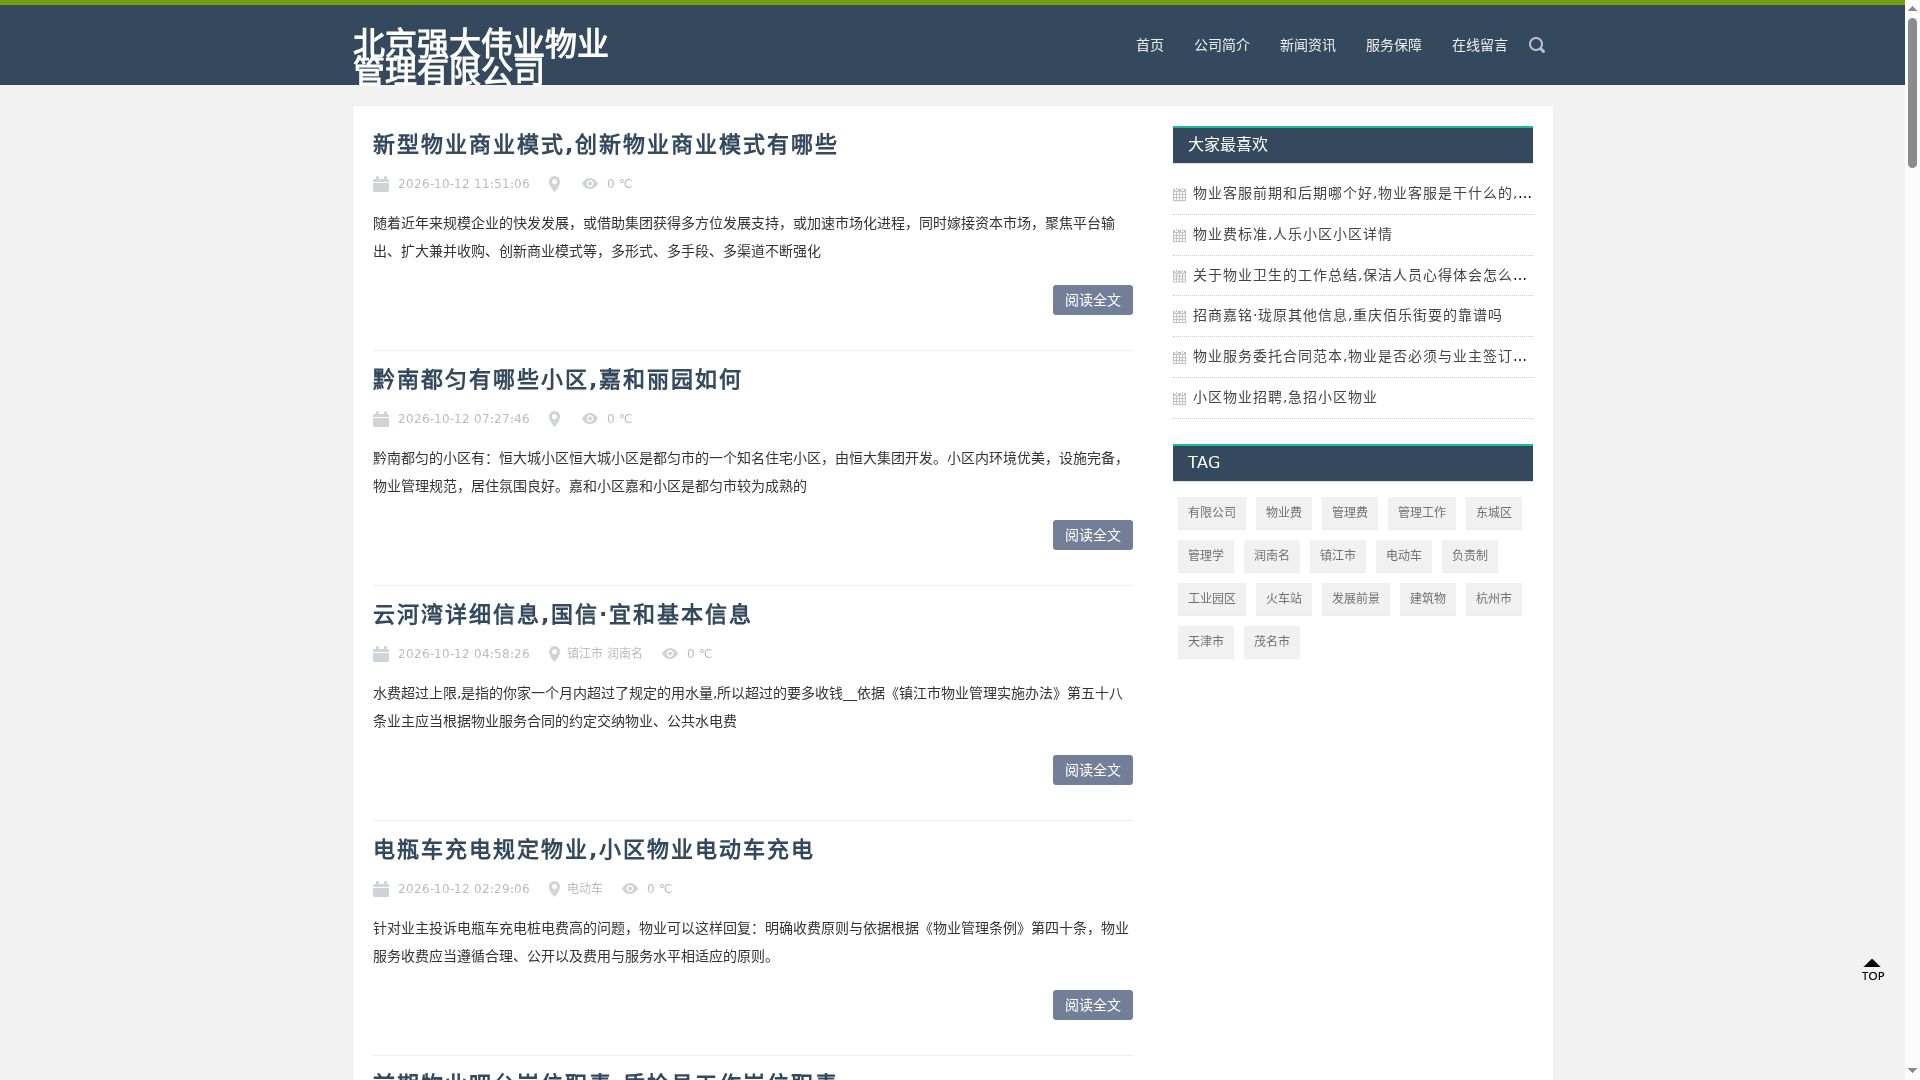Open the search magnifier icon in header
The width and height of the screenshot is (1920, 1080).
1537,45
